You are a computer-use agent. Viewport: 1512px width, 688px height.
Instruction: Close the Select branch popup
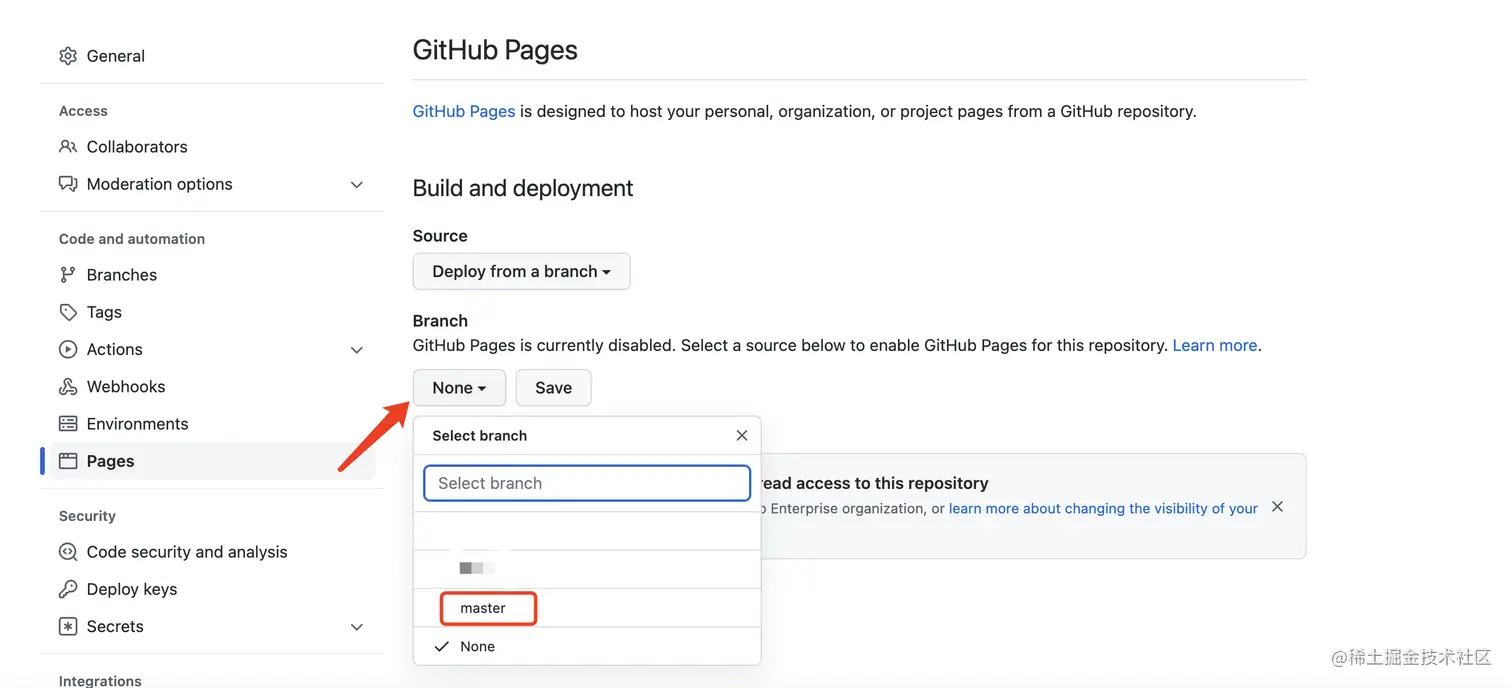(x=742, y=436)
